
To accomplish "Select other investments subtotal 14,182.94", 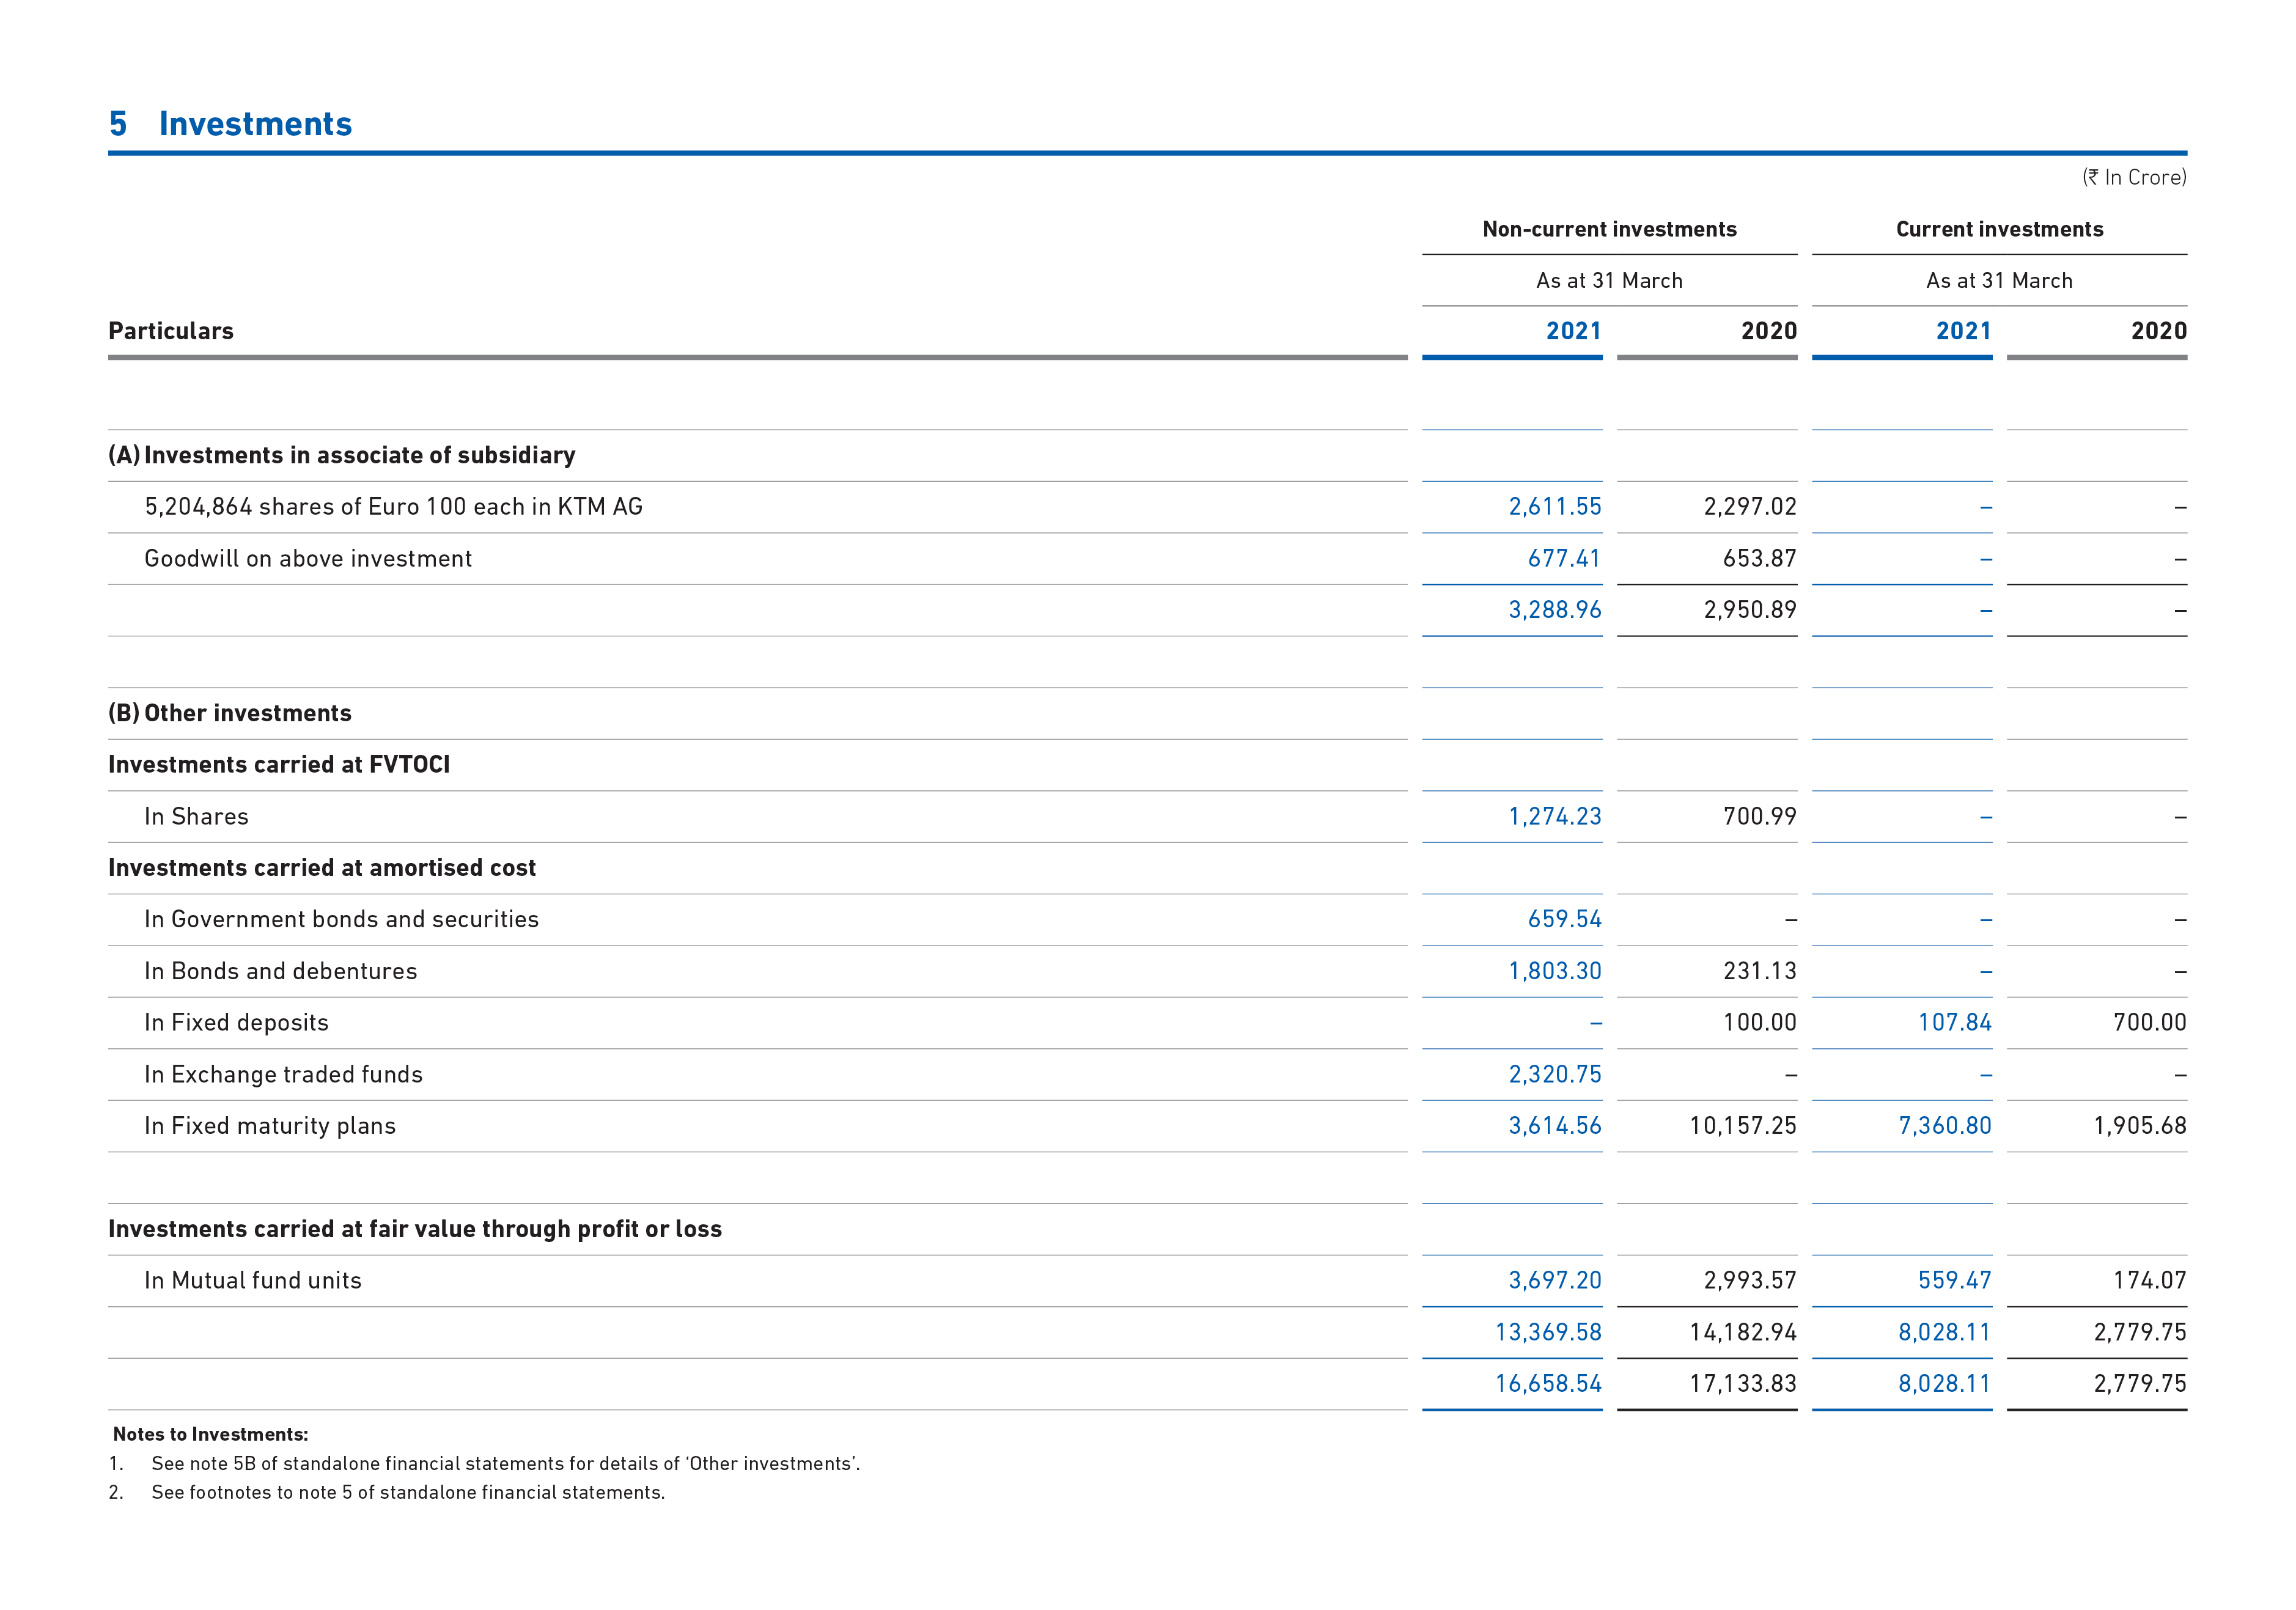I will tap(1743, 1333).
